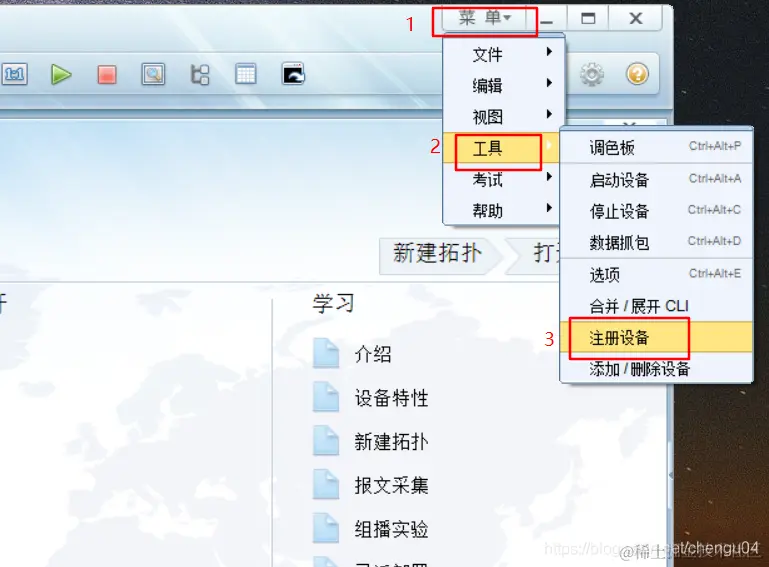Screen dimensions: 769x567
Task: Maximize the eNSP window
Action: [x=588, y=19]
